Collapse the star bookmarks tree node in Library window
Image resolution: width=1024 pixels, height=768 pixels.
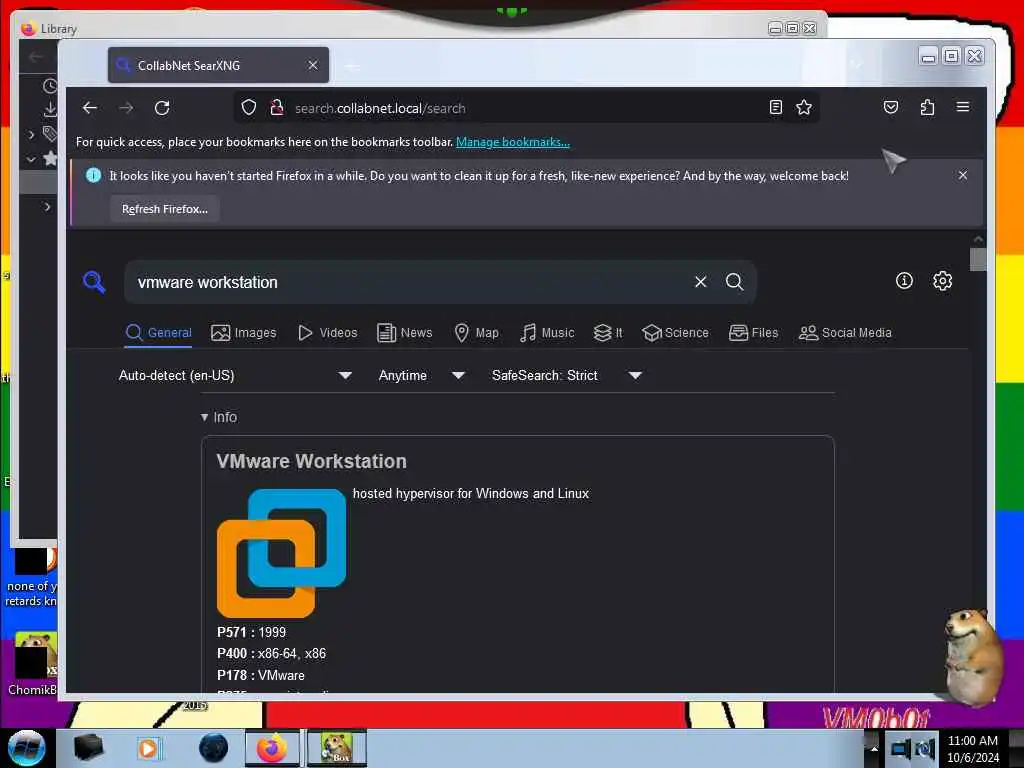pyautogui.click(x=31, y=159)
